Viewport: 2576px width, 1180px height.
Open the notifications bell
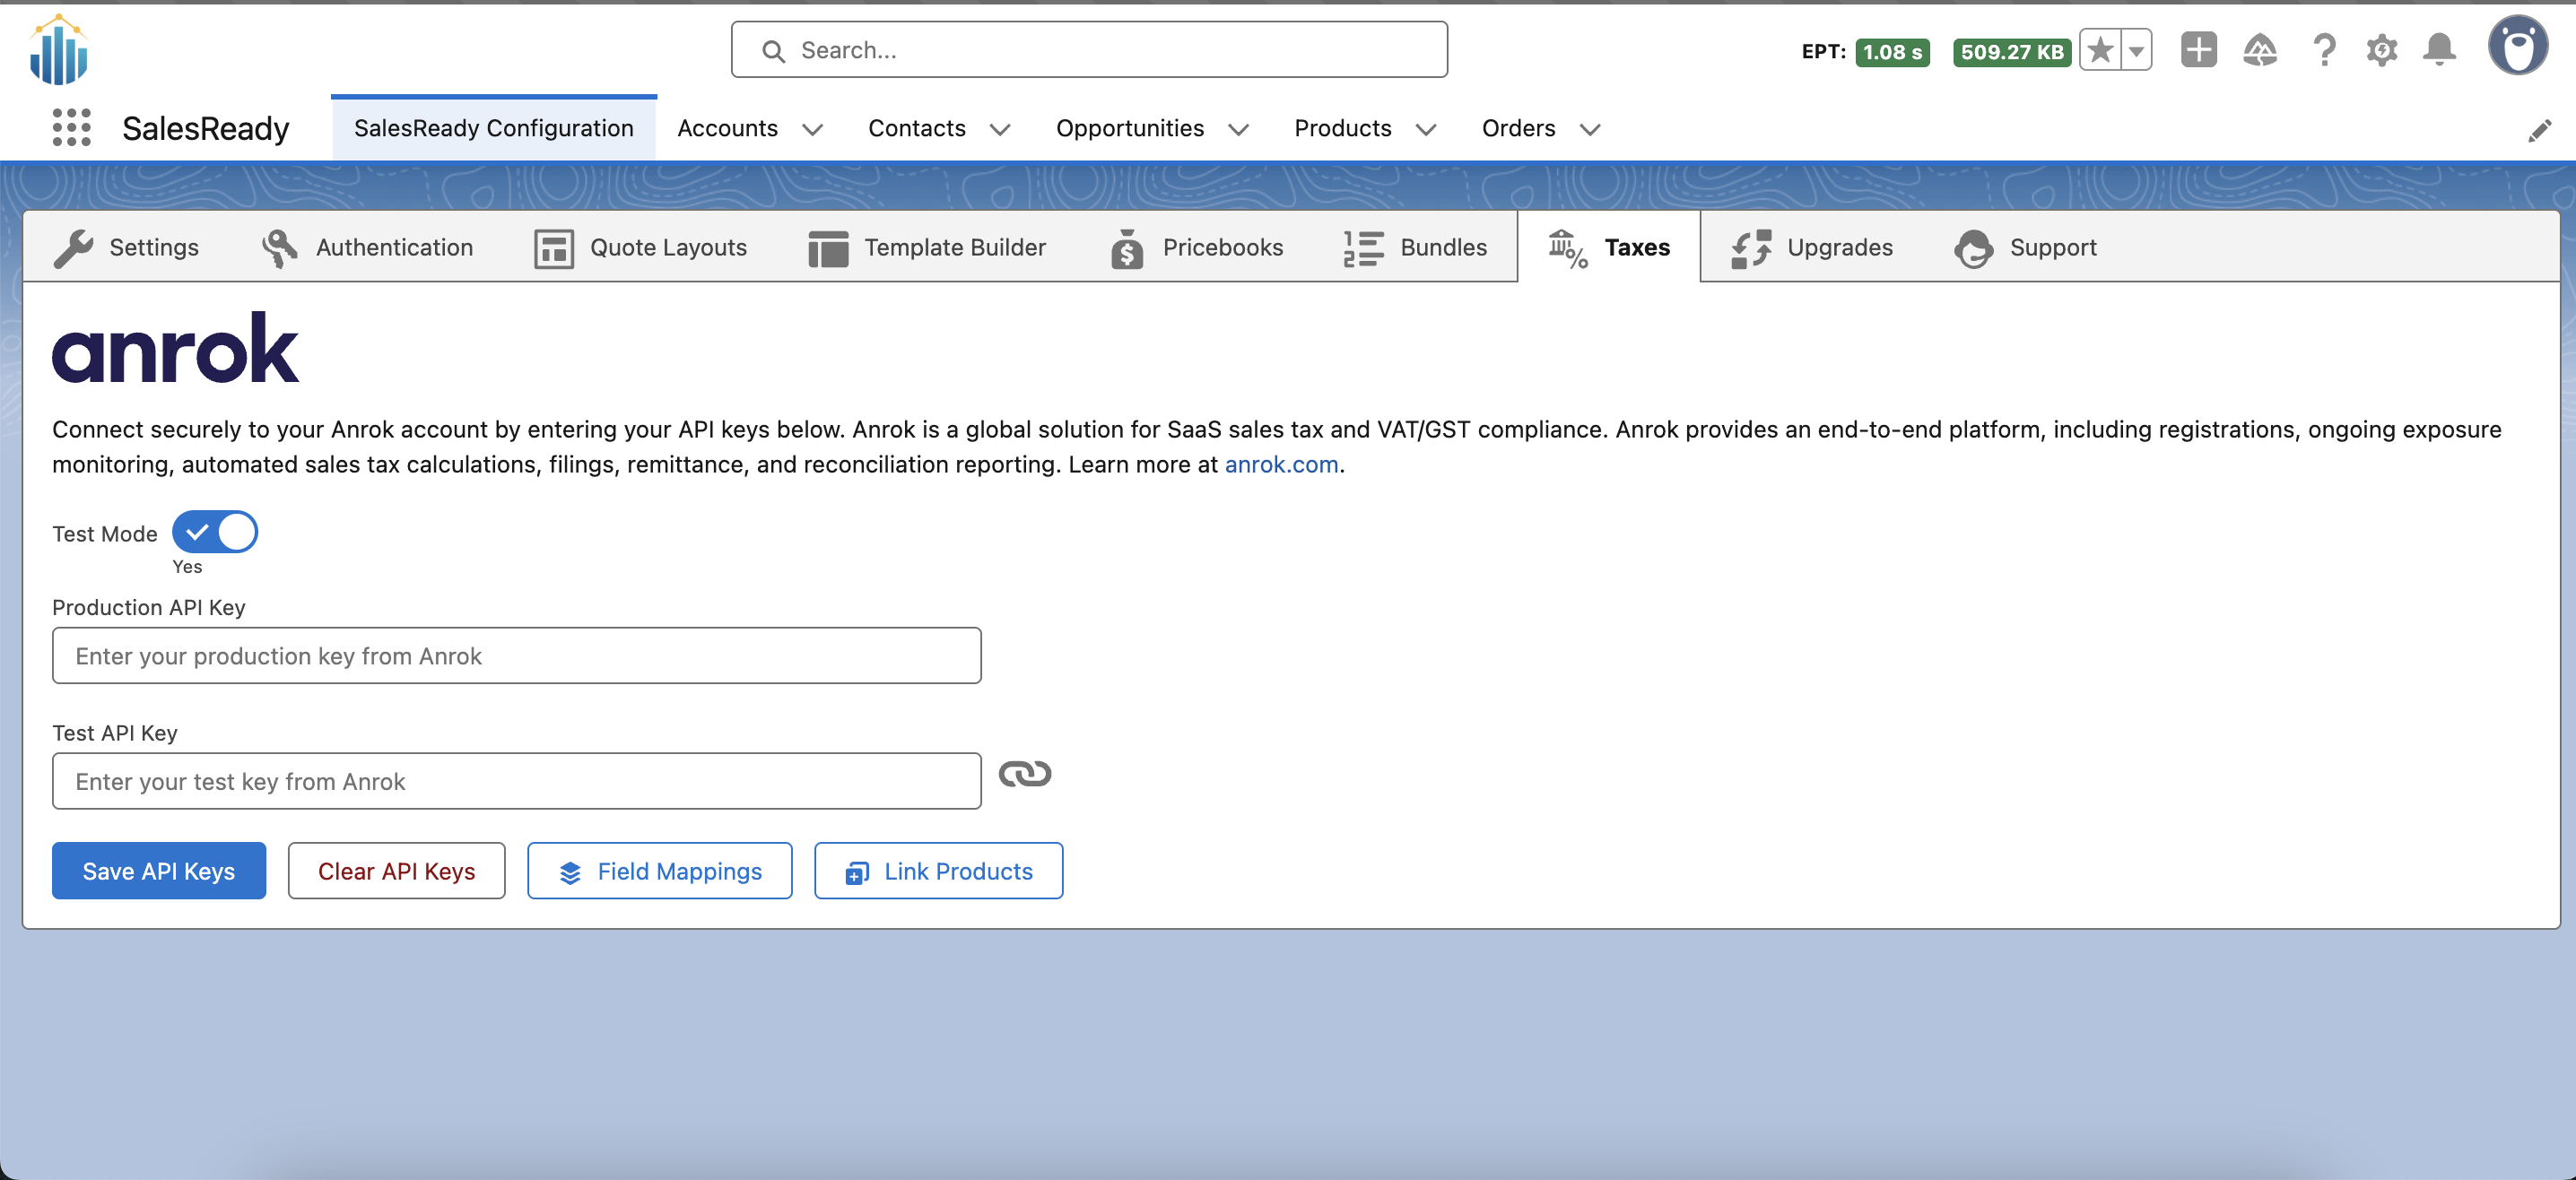pos(2439,50)
